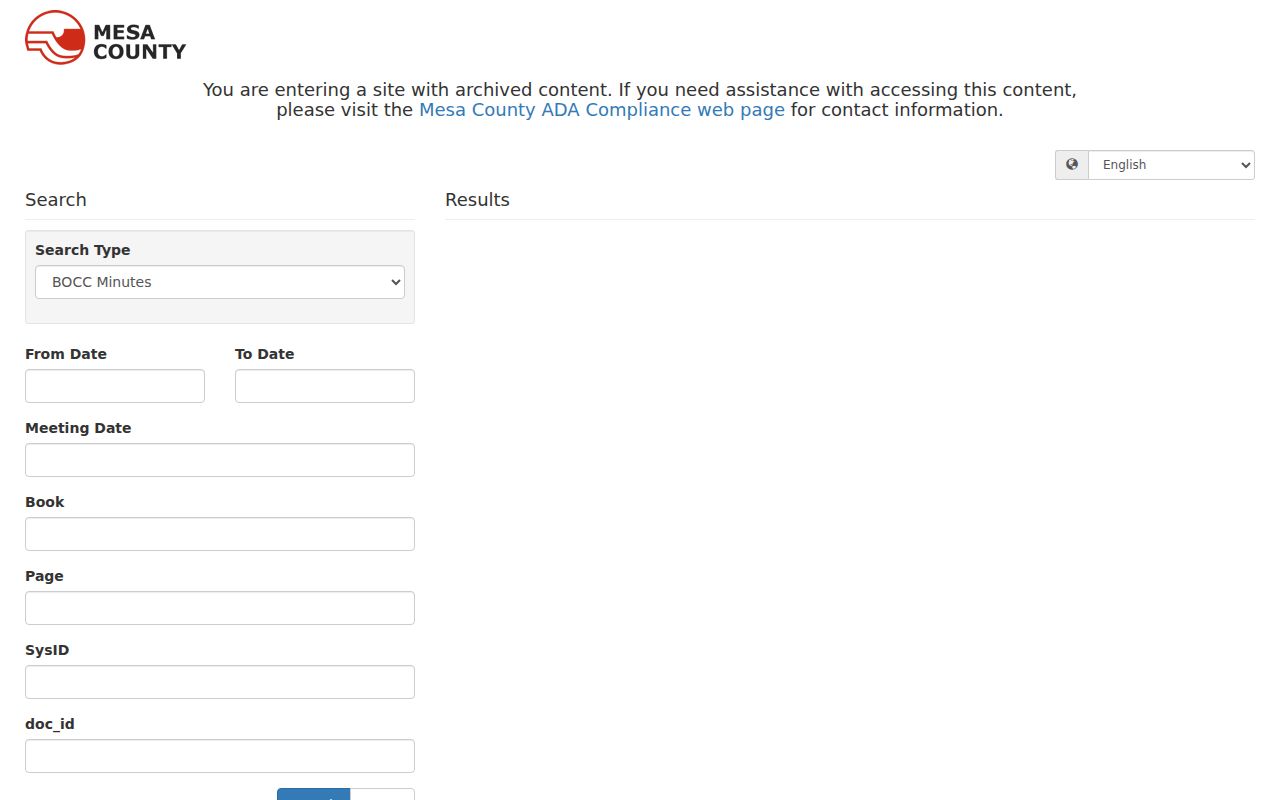Image resolution: width=1280 pixels, height=800 pixels.
Task: Expand the Search Type BOCC Minutes dropdown
Action: point(220,282)
